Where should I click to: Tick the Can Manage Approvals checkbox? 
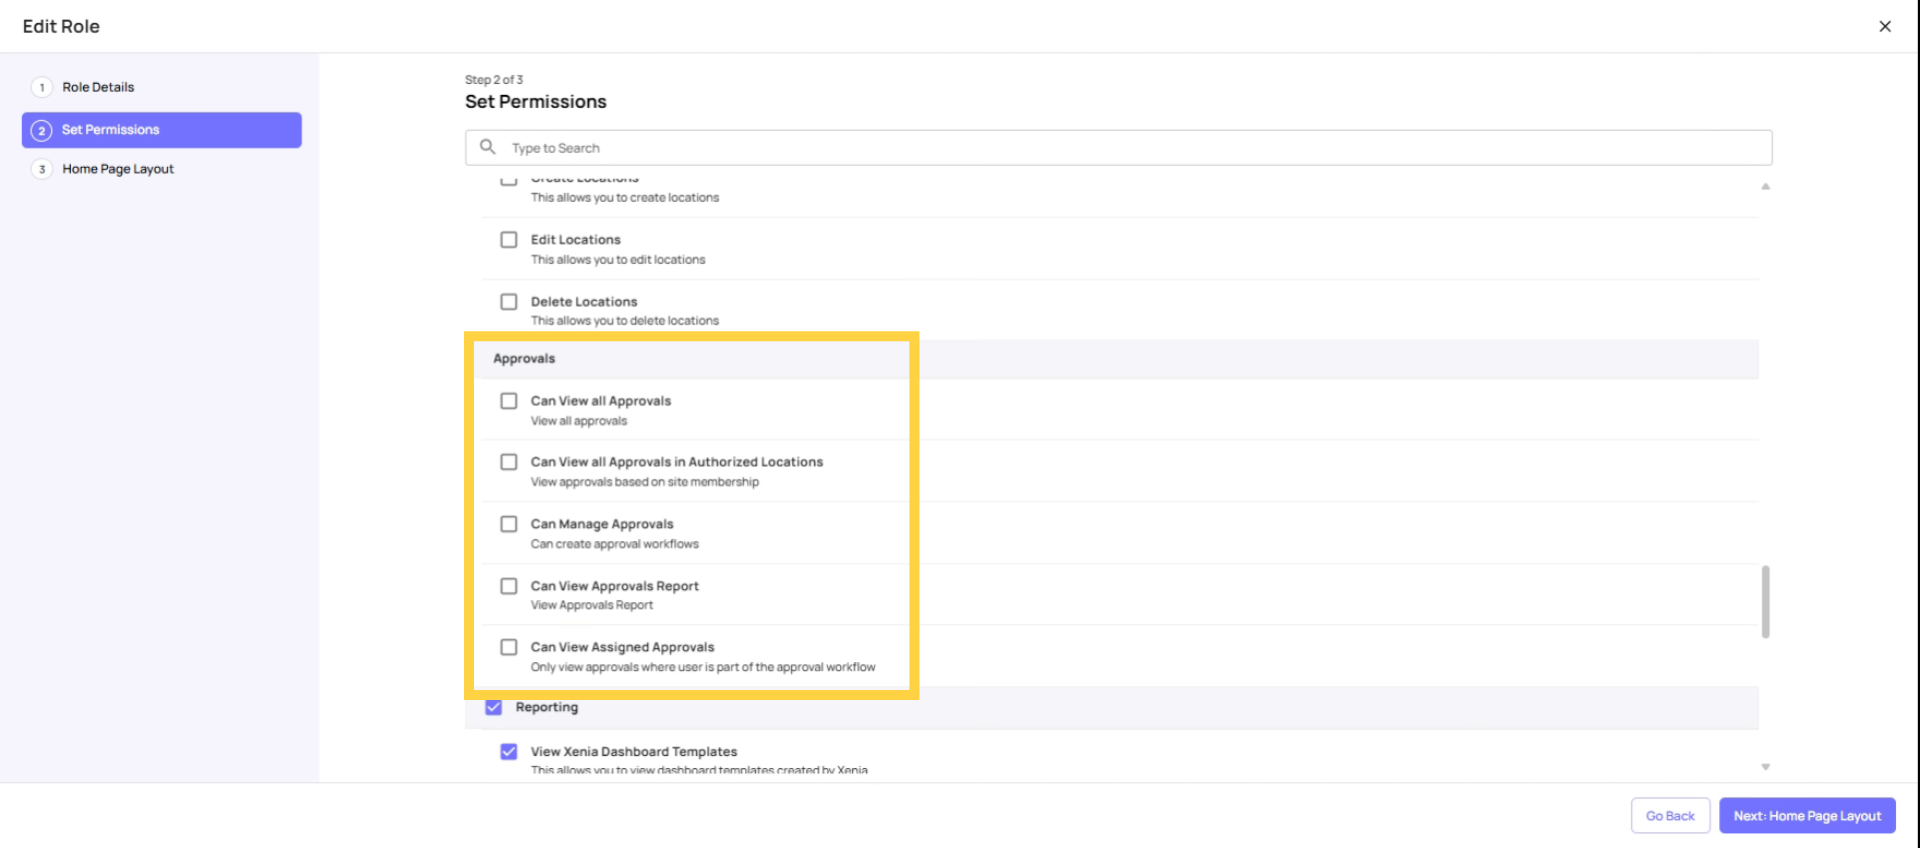pyautogui.click(x=509, y=524)
